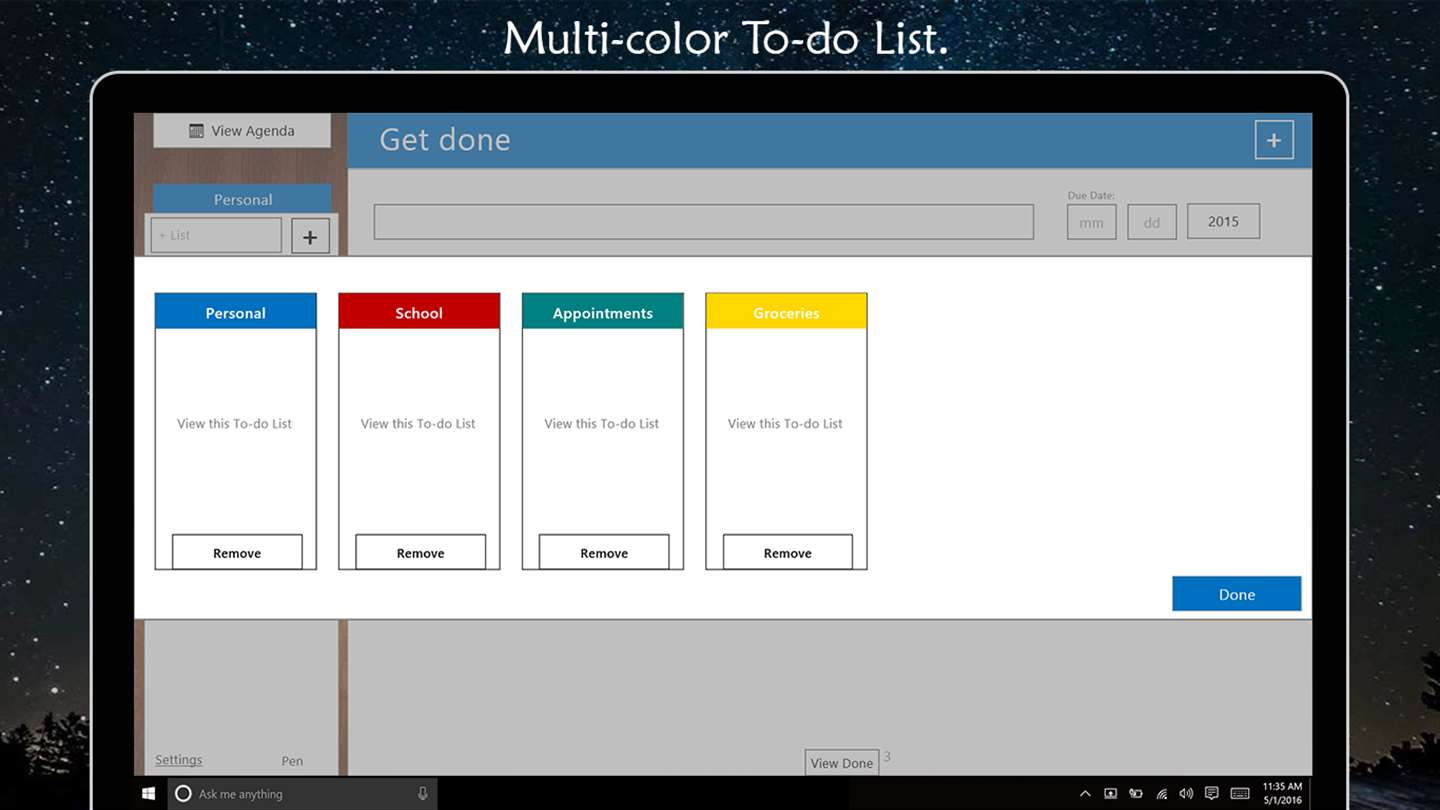Click the View Agenda calendar button
The width and height of the screenshot is (1440, 810).
[242, 131]
